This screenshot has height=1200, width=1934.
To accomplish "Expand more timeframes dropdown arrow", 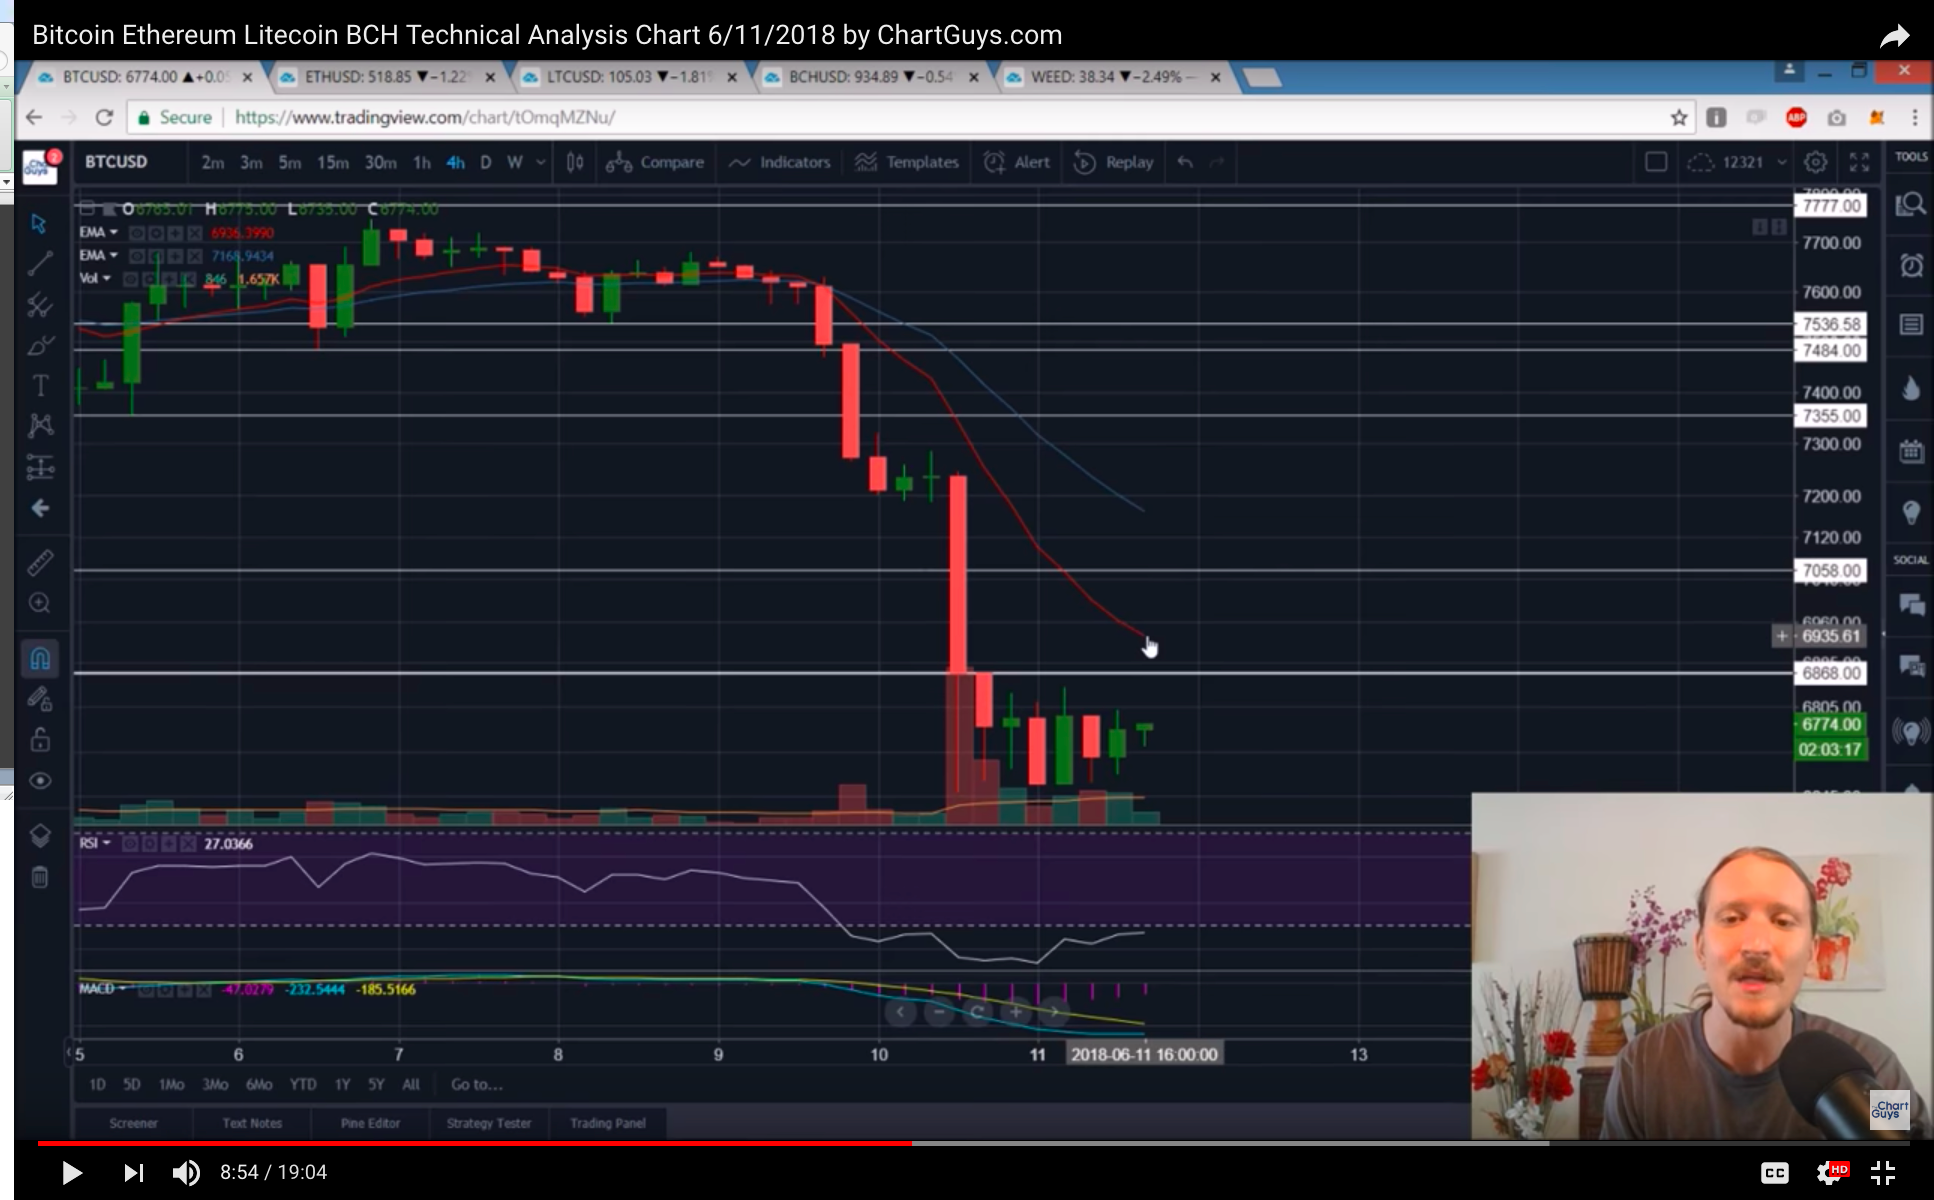I will pos(541,162).
